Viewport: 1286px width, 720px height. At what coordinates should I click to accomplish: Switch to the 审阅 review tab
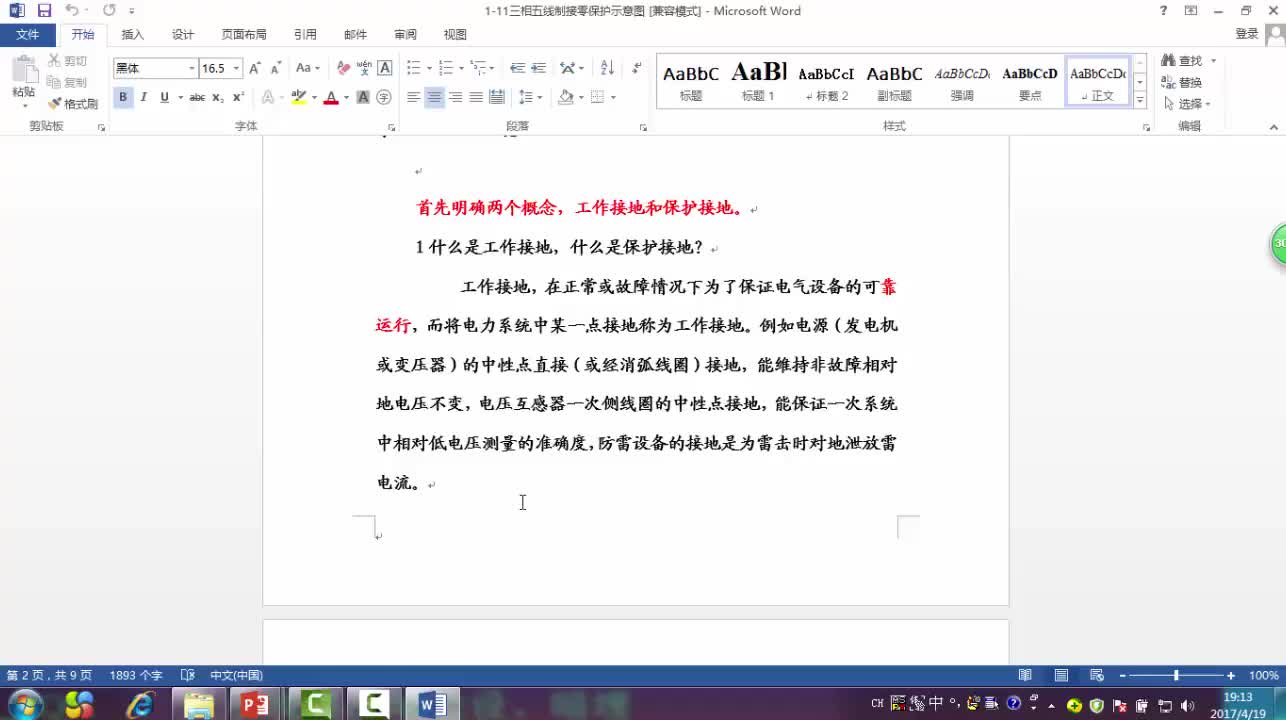pos(405,34)
